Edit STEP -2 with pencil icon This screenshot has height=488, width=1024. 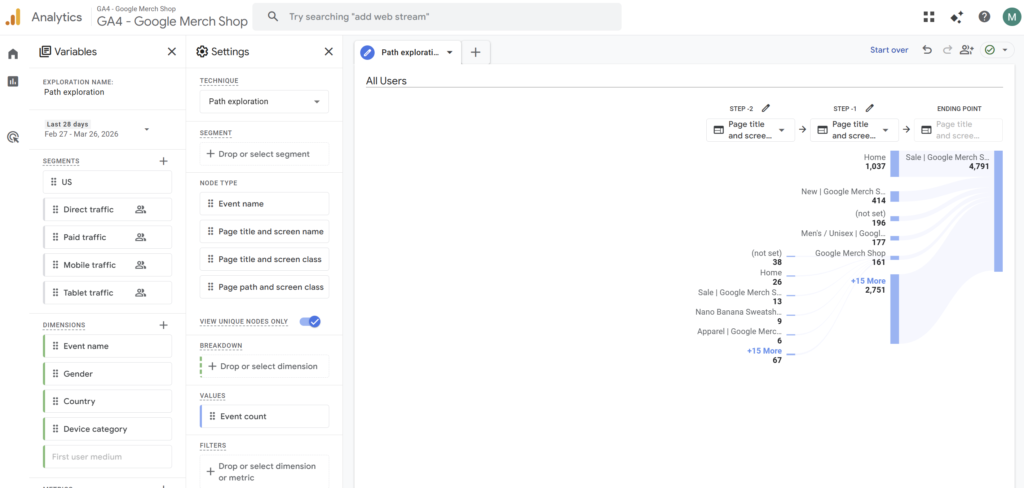click(x=766, y=108)
